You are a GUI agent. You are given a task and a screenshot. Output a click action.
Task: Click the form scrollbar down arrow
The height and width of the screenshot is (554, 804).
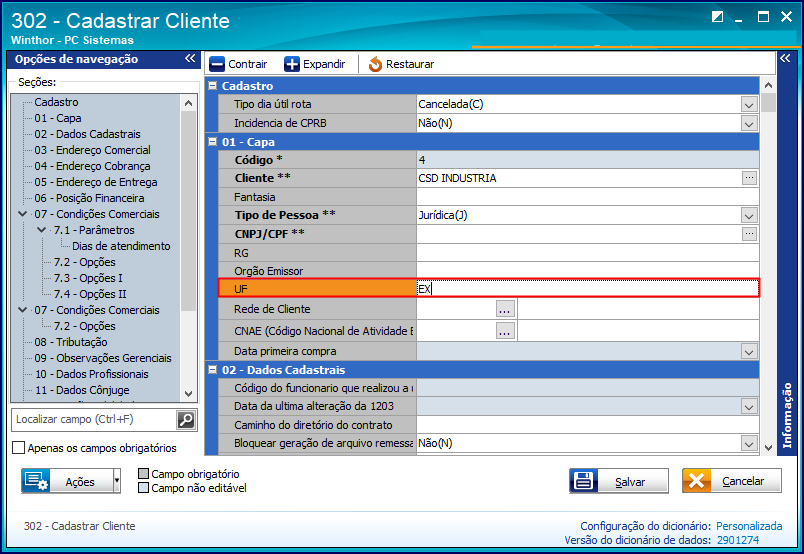pyautogui.click(x=768, y=447)
